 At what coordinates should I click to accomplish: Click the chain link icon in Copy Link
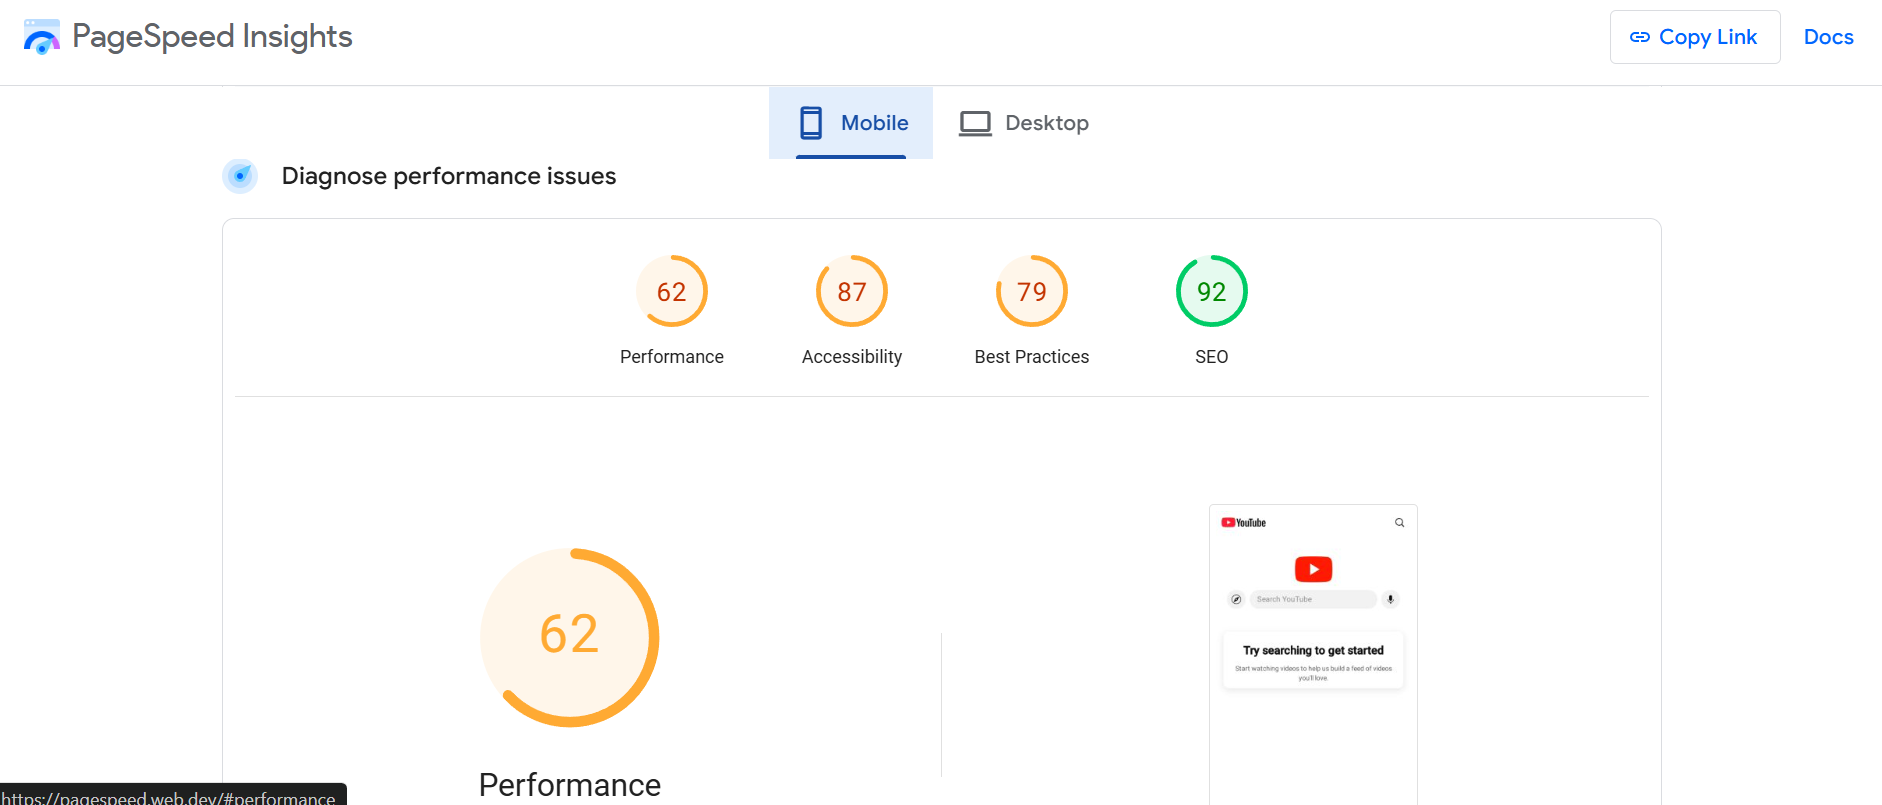[x=1640, y=37]
